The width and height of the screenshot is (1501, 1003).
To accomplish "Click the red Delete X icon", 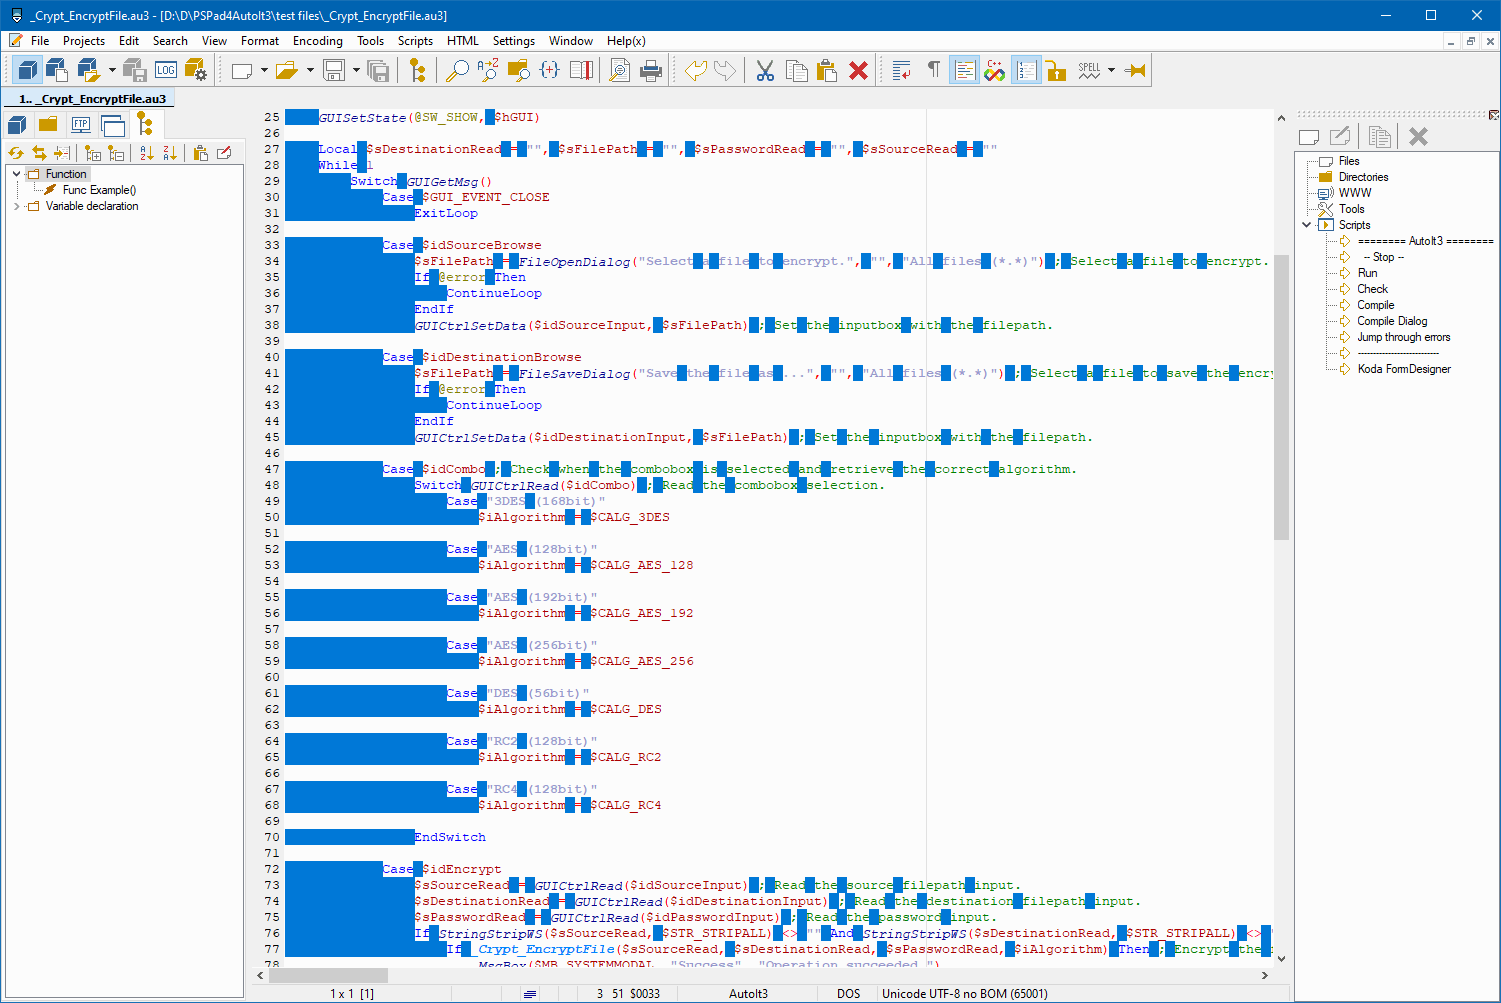I will click(858, 70).
